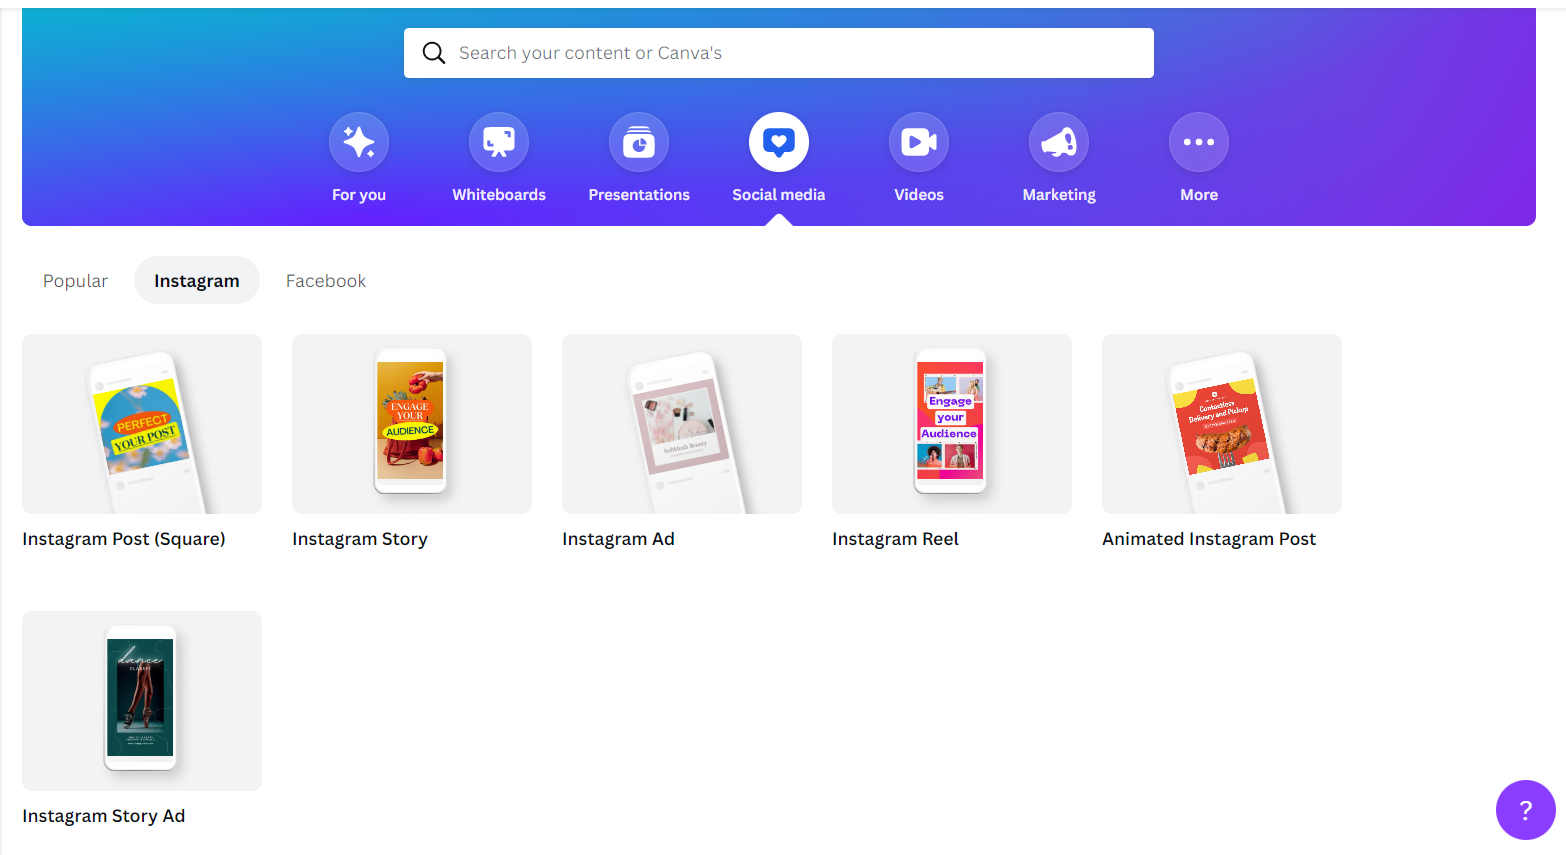Click the Instagram Ad label text
The height and width of the screenshot is (855, 1566).
[618, 539]
